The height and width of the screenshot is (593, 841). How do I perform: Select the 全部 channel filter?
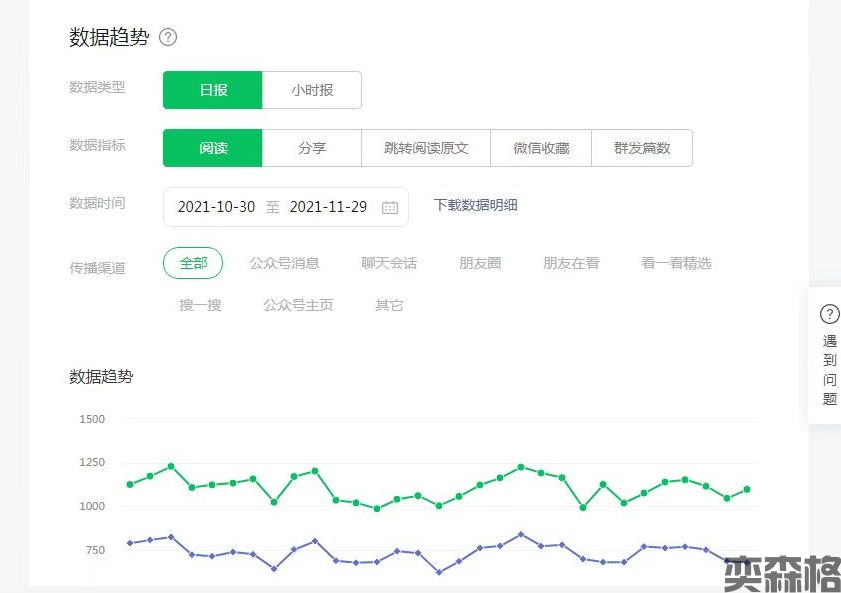point(193,263)
